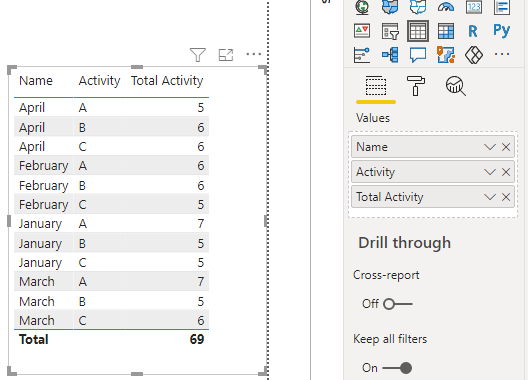Choose the KPI visualization icon

click(x=362, y=31)
